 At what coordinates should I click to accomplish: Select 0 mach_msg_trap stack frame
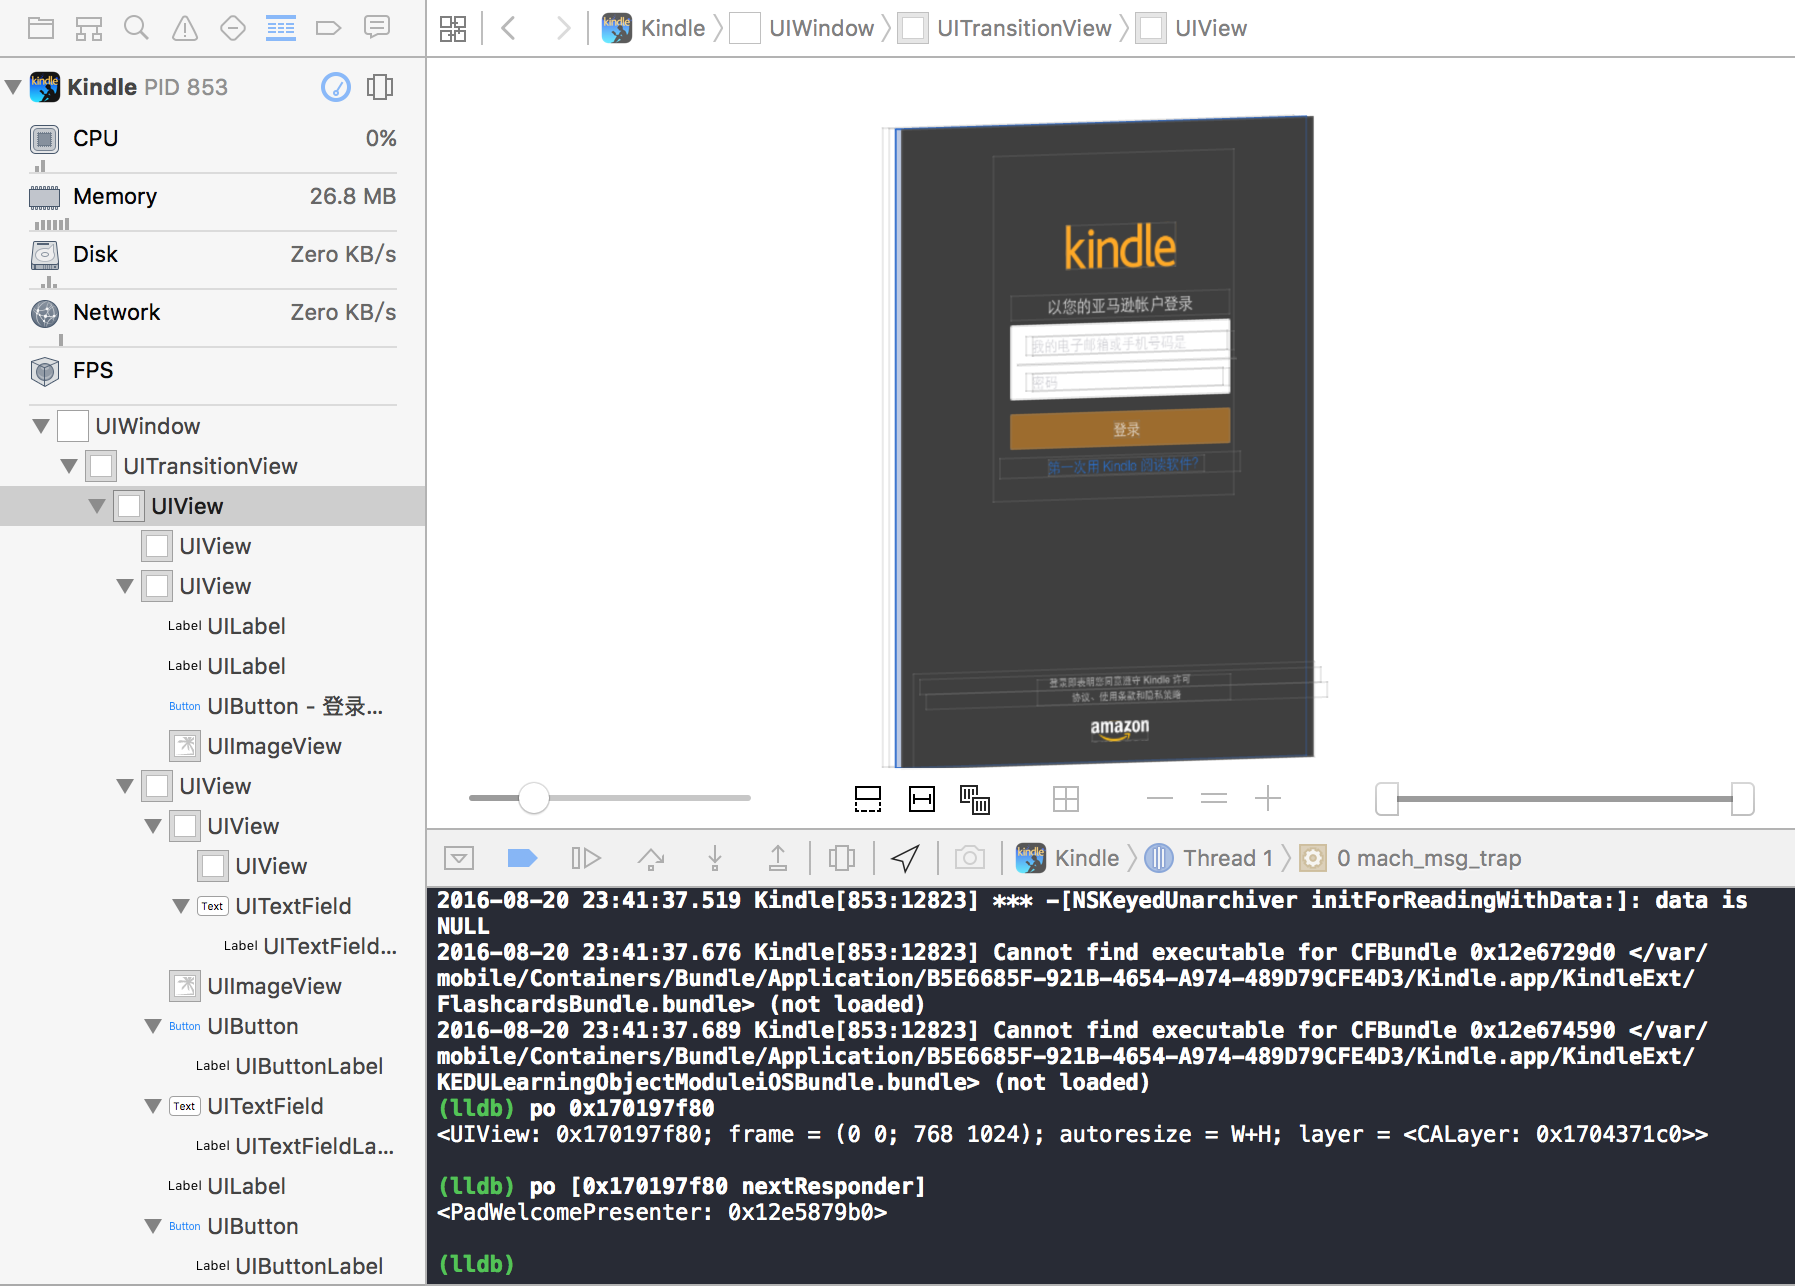tap(1411, 858)
